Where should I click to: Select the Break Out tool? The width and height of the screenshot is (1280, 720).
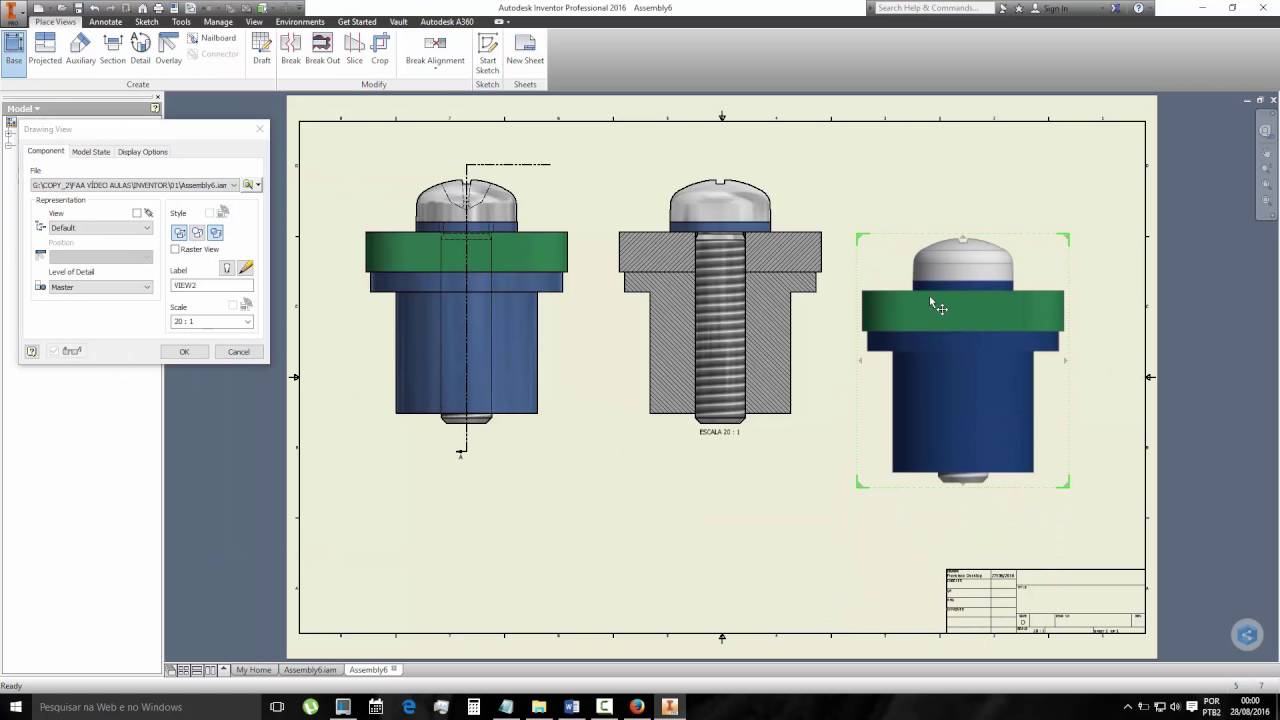pyautogui.click(x=322, y=48)
